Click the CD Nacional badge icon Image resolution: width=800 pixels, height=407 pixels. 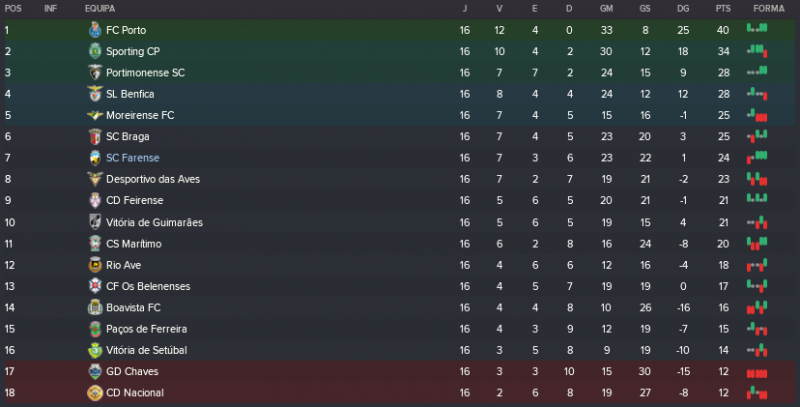95,392
